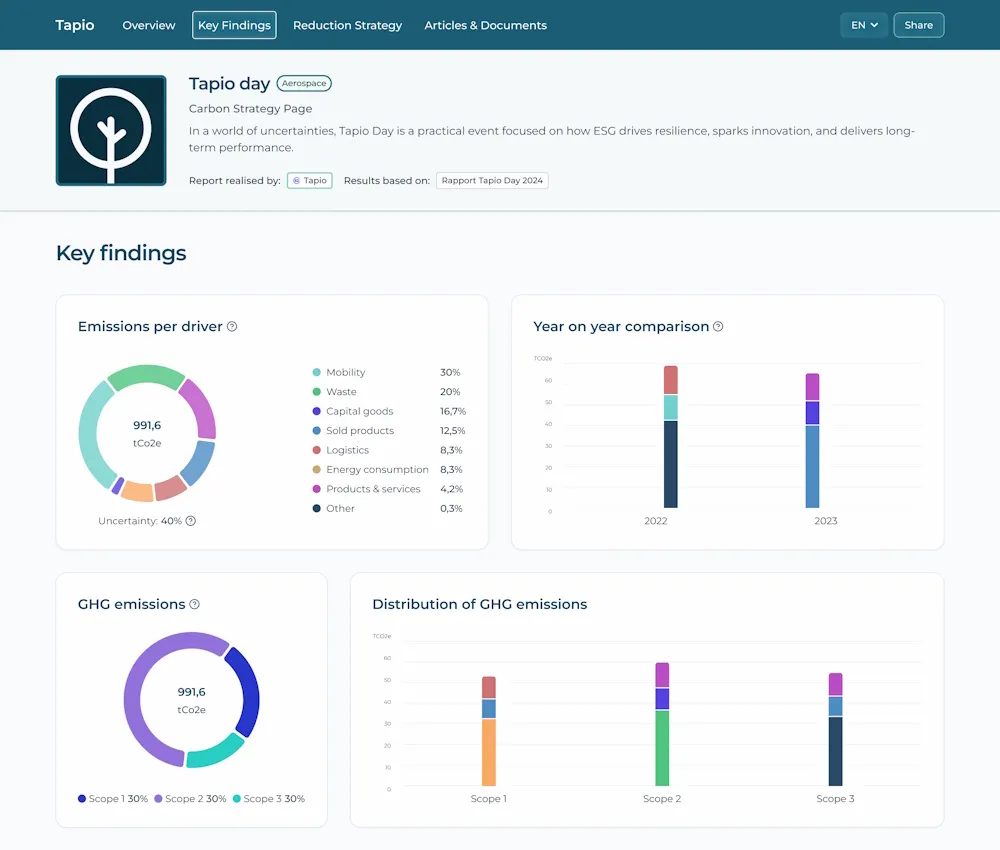Click the 'Carbon Strategy Page' subtitle
Viewport: 1000px width, 850px height.
[251, 108]
